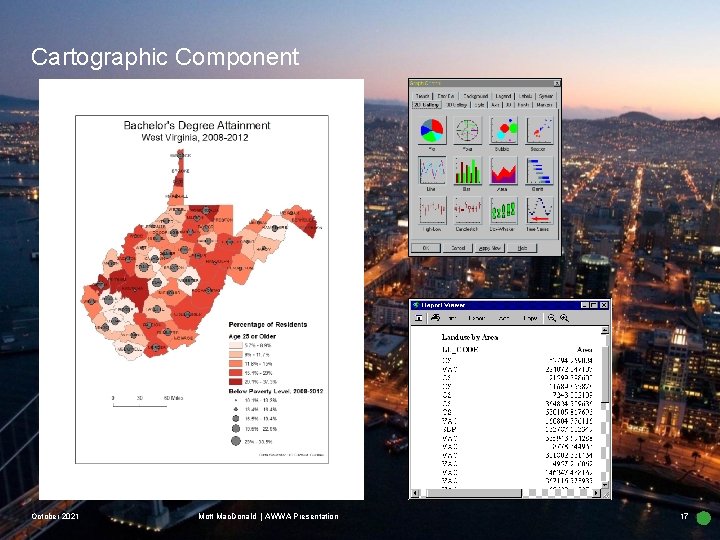Click the 'Landuse by Area' report heading
This screenshot has width=720, height=540.
click(470, 337)
